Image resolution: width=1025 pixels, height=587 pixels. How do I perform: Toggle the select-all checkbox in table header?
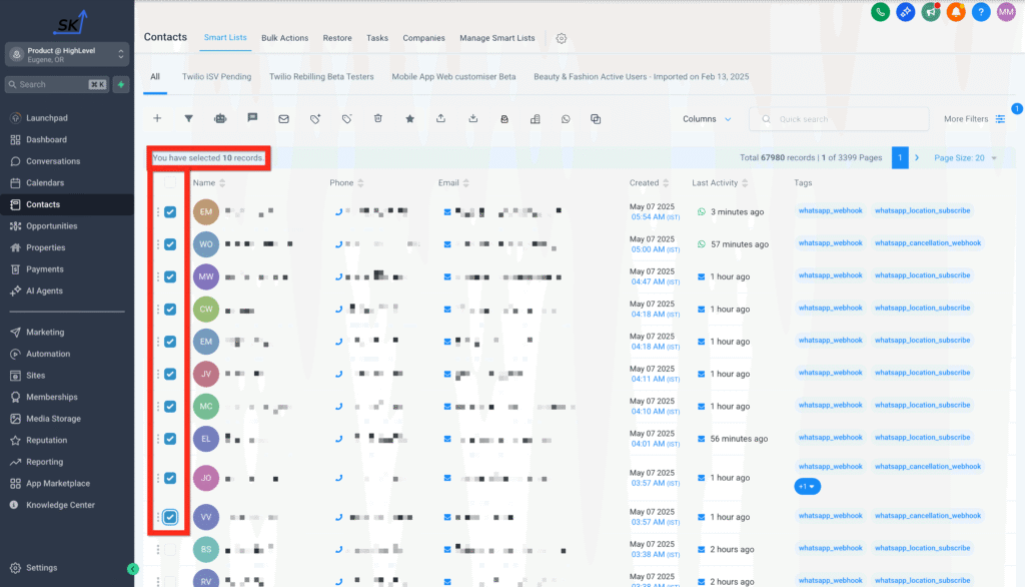click(x=170, y=183)
